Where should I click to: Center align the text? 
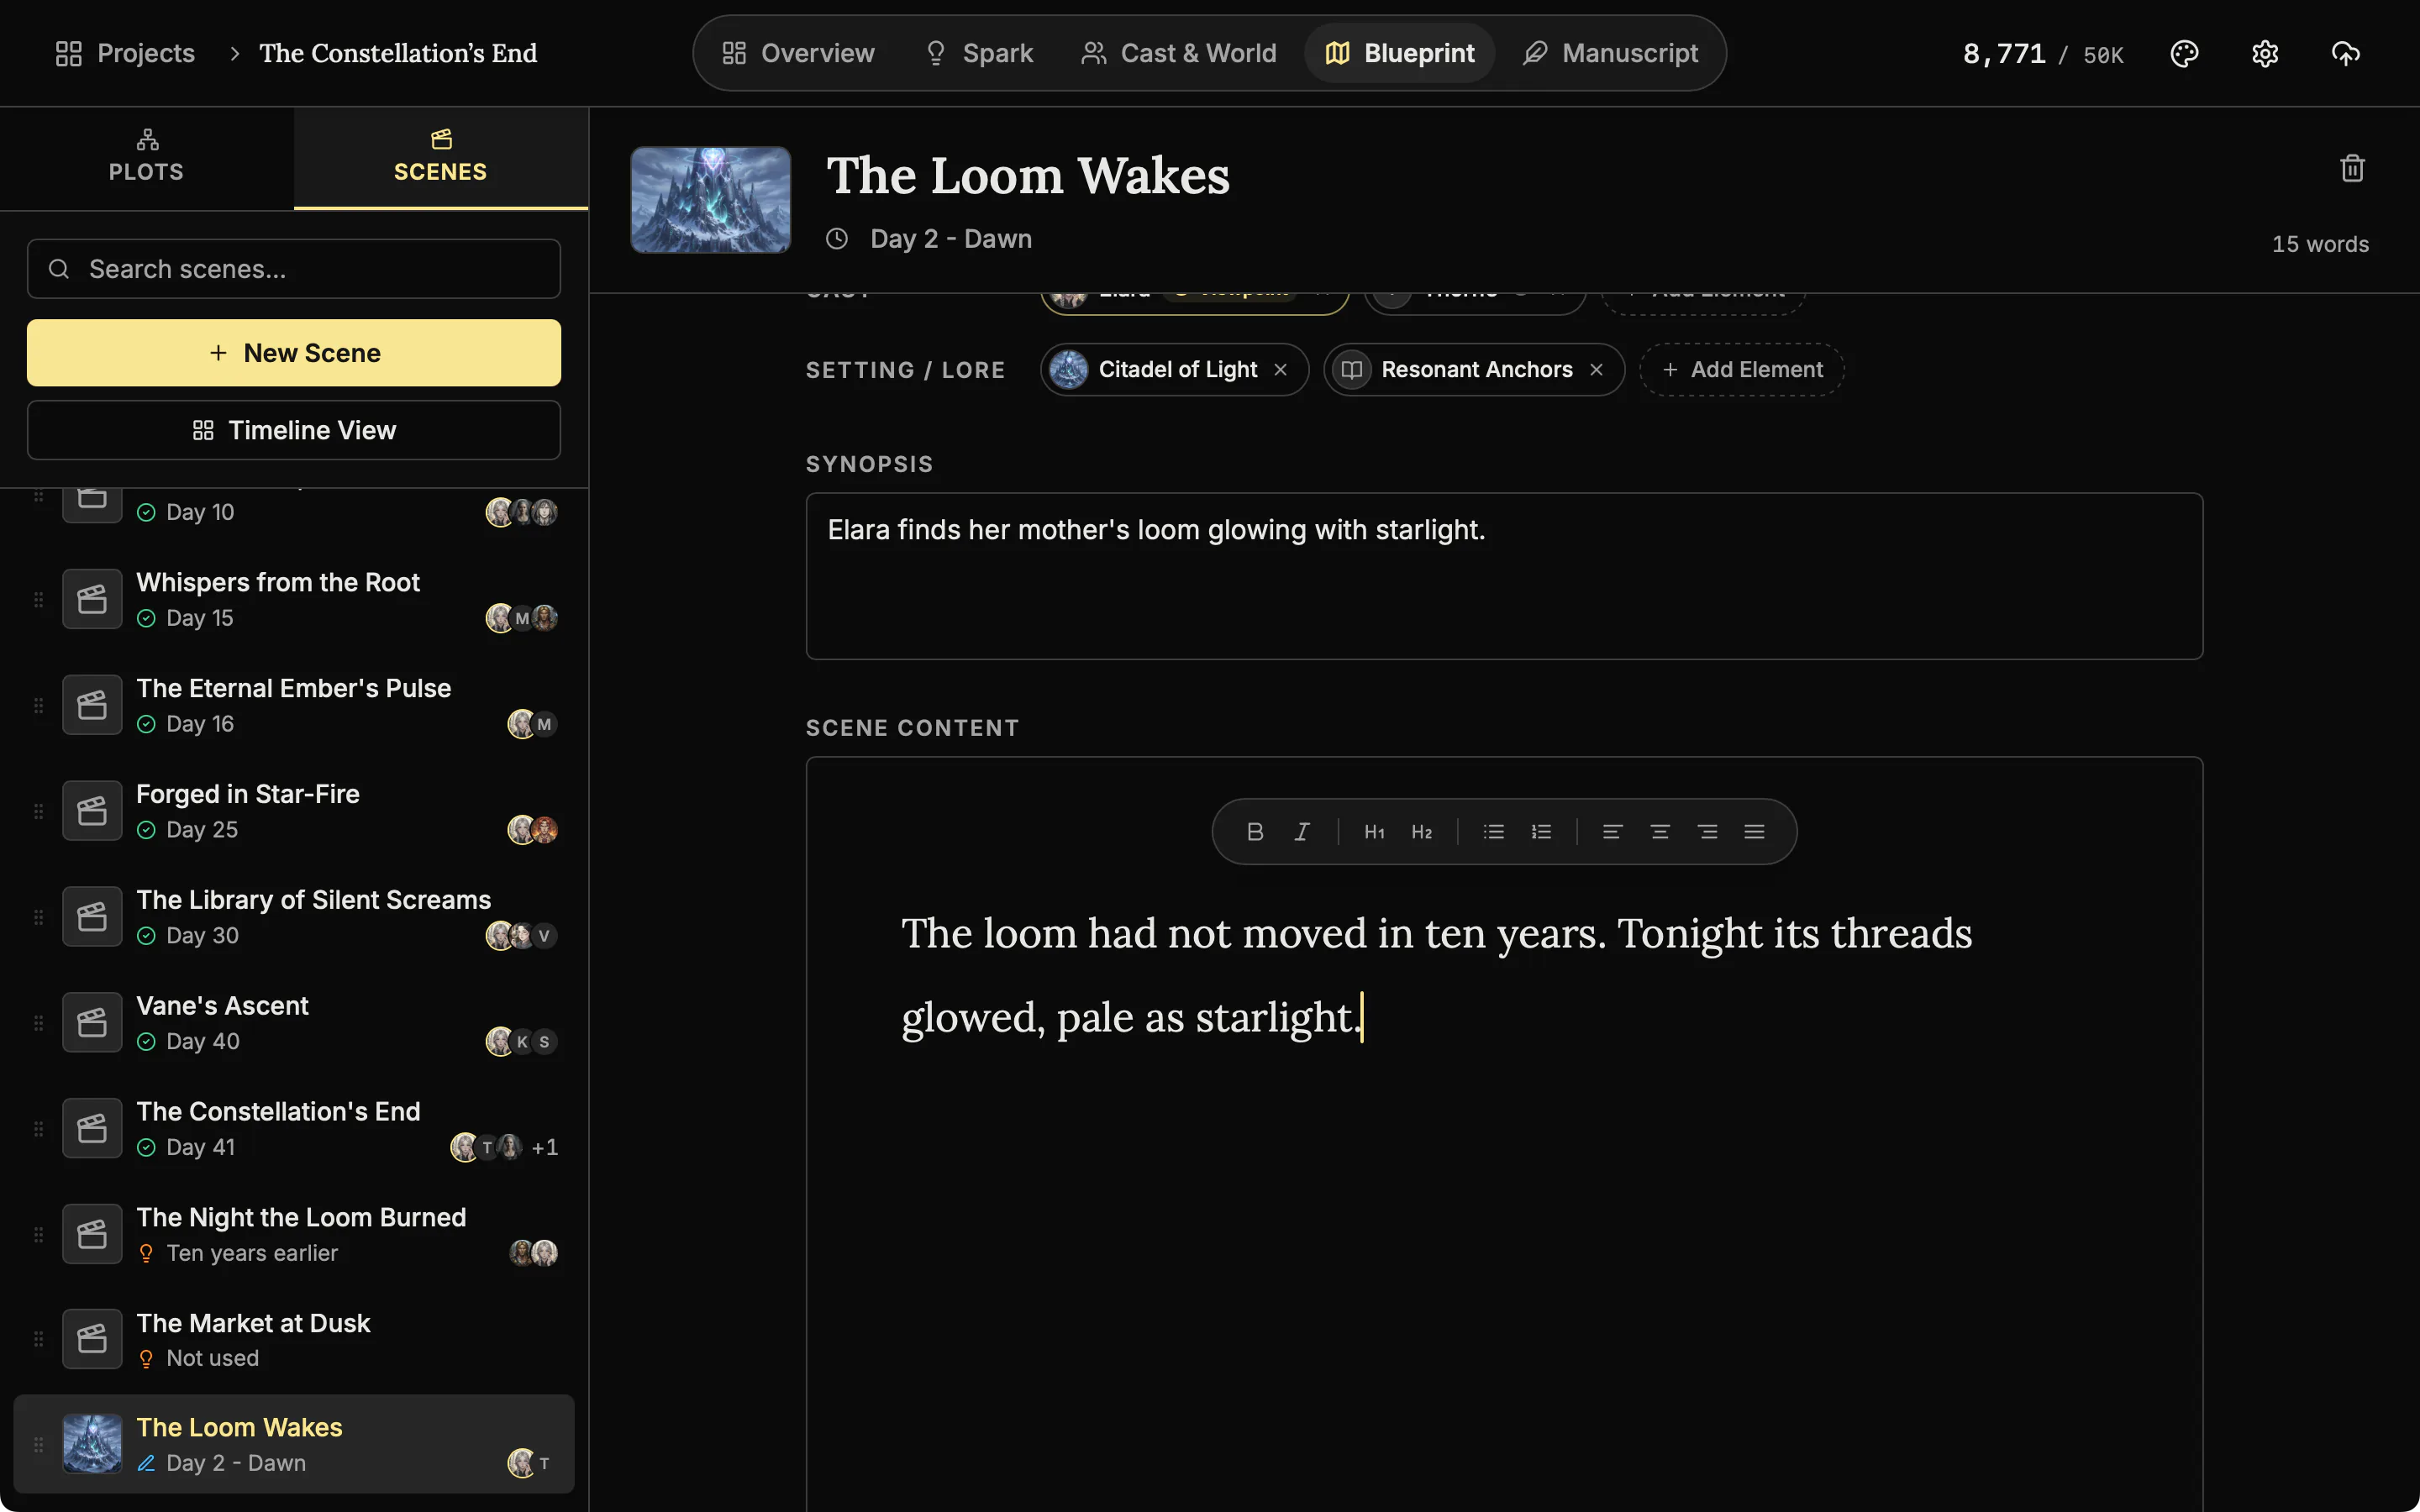1660,831
